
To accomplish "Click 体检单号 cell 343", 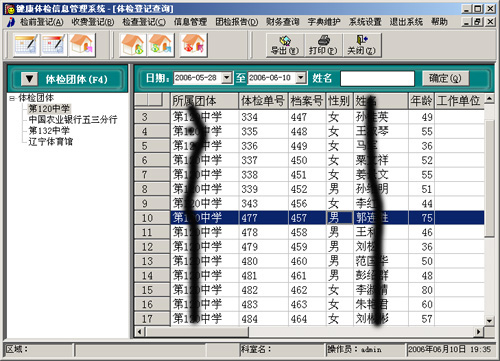I will tap(263, 203).
